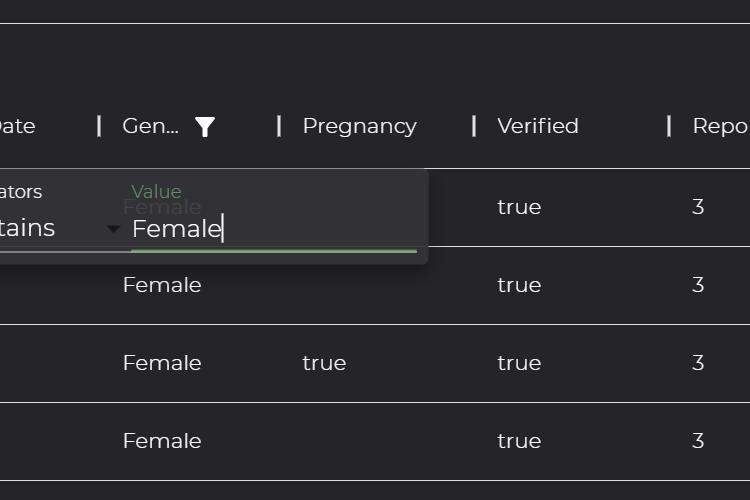750x500 pixels.
Task: Sort by the Pregnancy column header
Action: pyautogui.click(x=359, y=126)
